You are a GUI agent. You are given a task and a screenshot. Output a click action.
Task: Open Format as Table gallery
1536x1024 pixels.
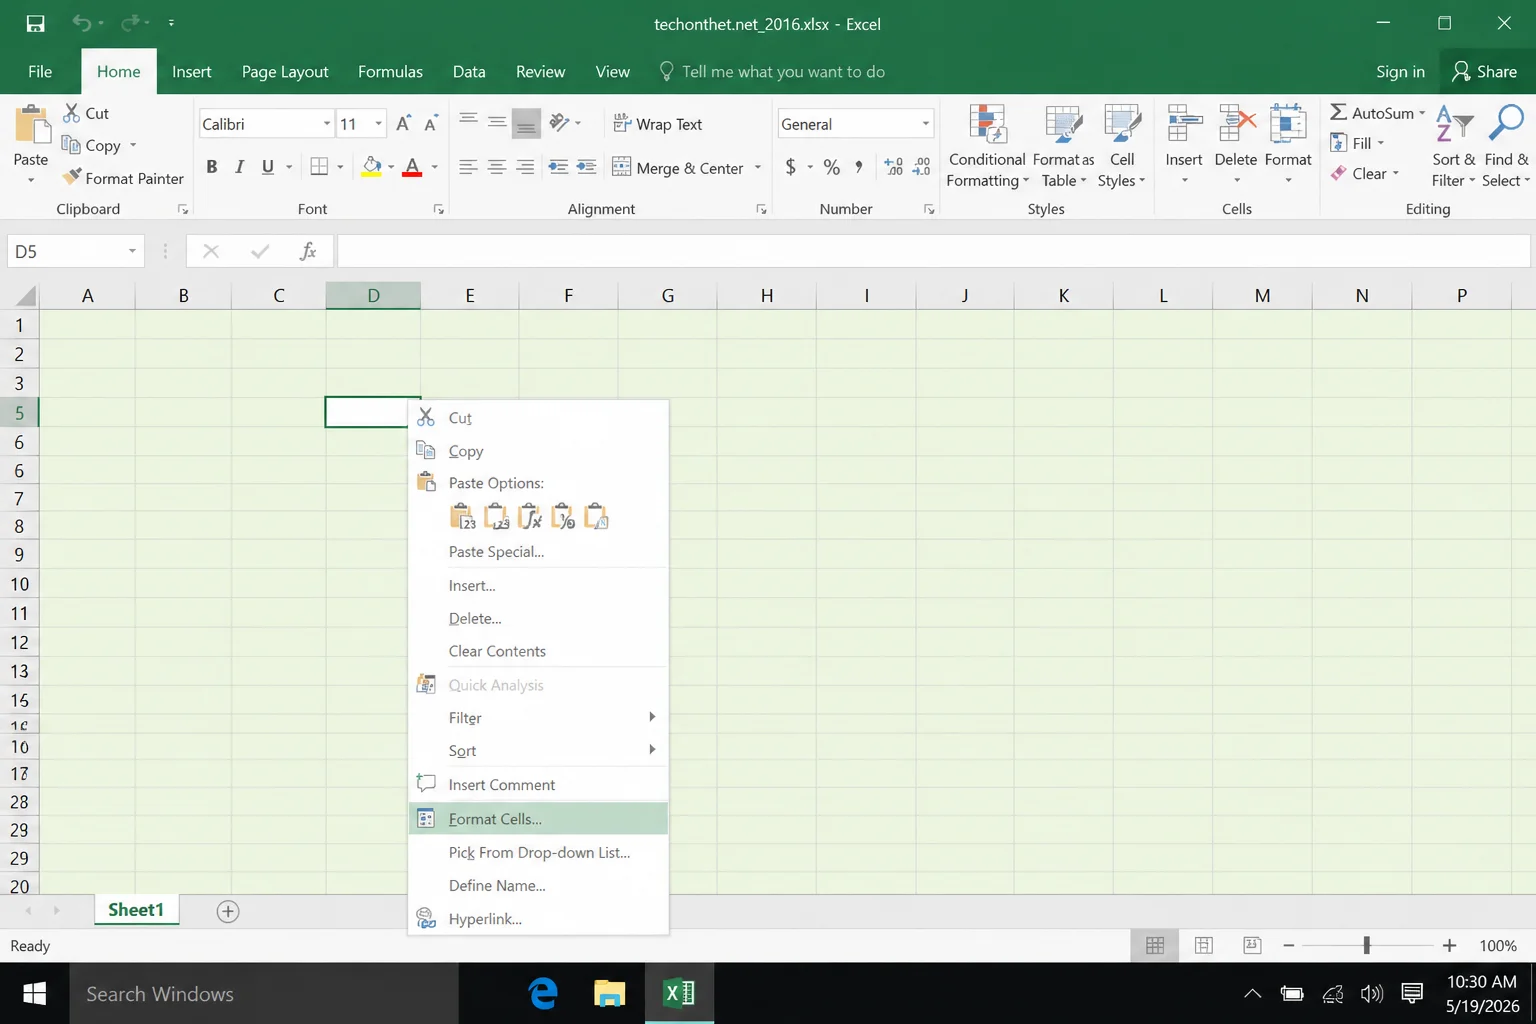coord(1063,147)
